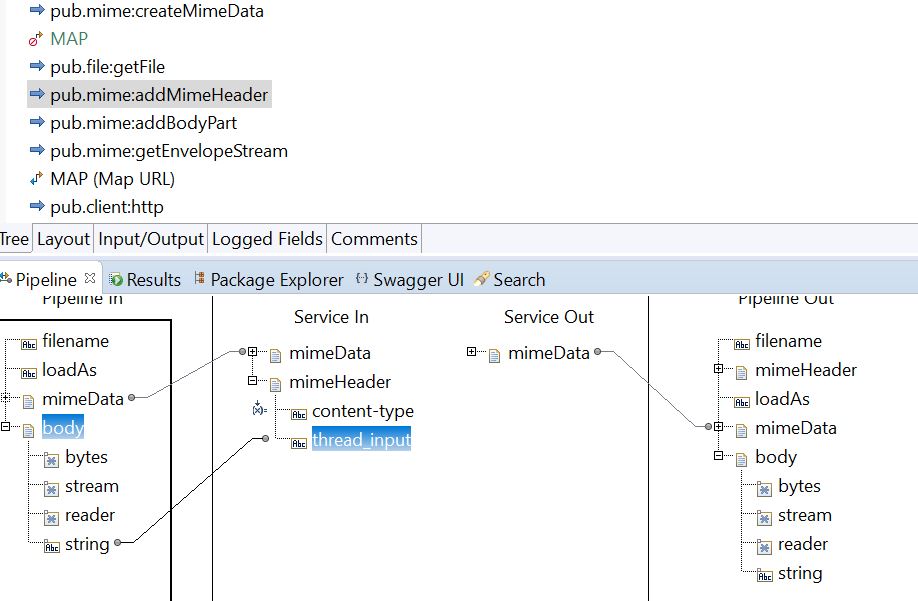The image size is (918, 601).
Task: Click the object icon beside stream in Pipeline Out
Action: (x=764, y=518)
